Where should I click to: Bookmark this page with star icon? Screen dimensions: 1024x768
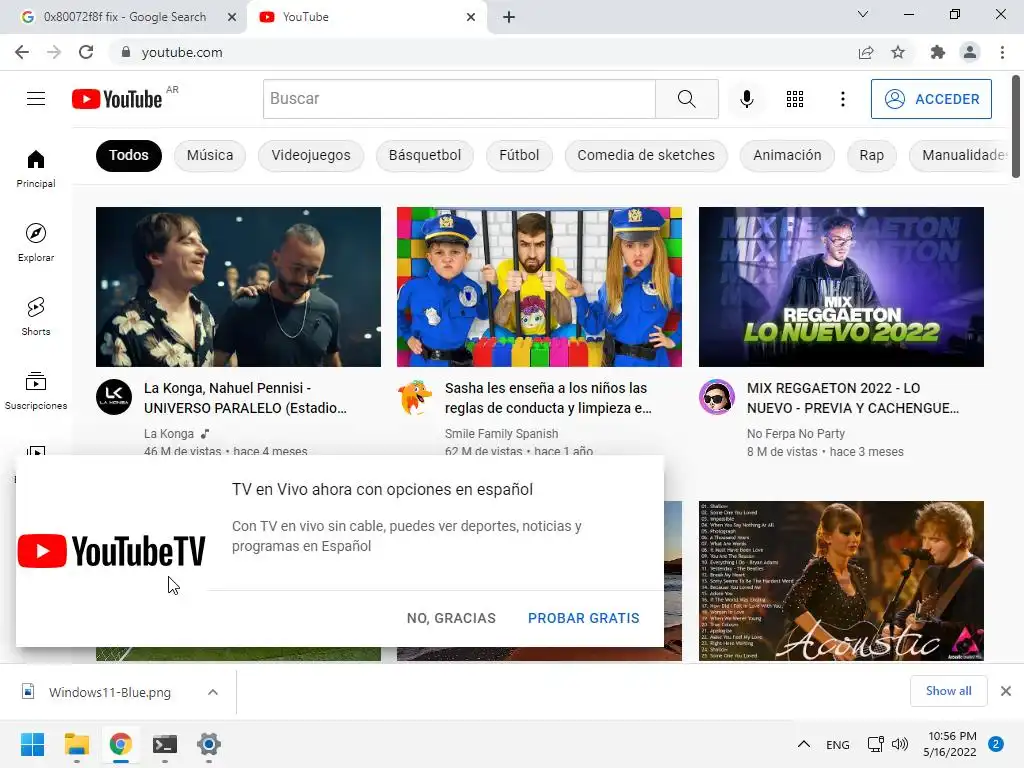coord(898,52)
